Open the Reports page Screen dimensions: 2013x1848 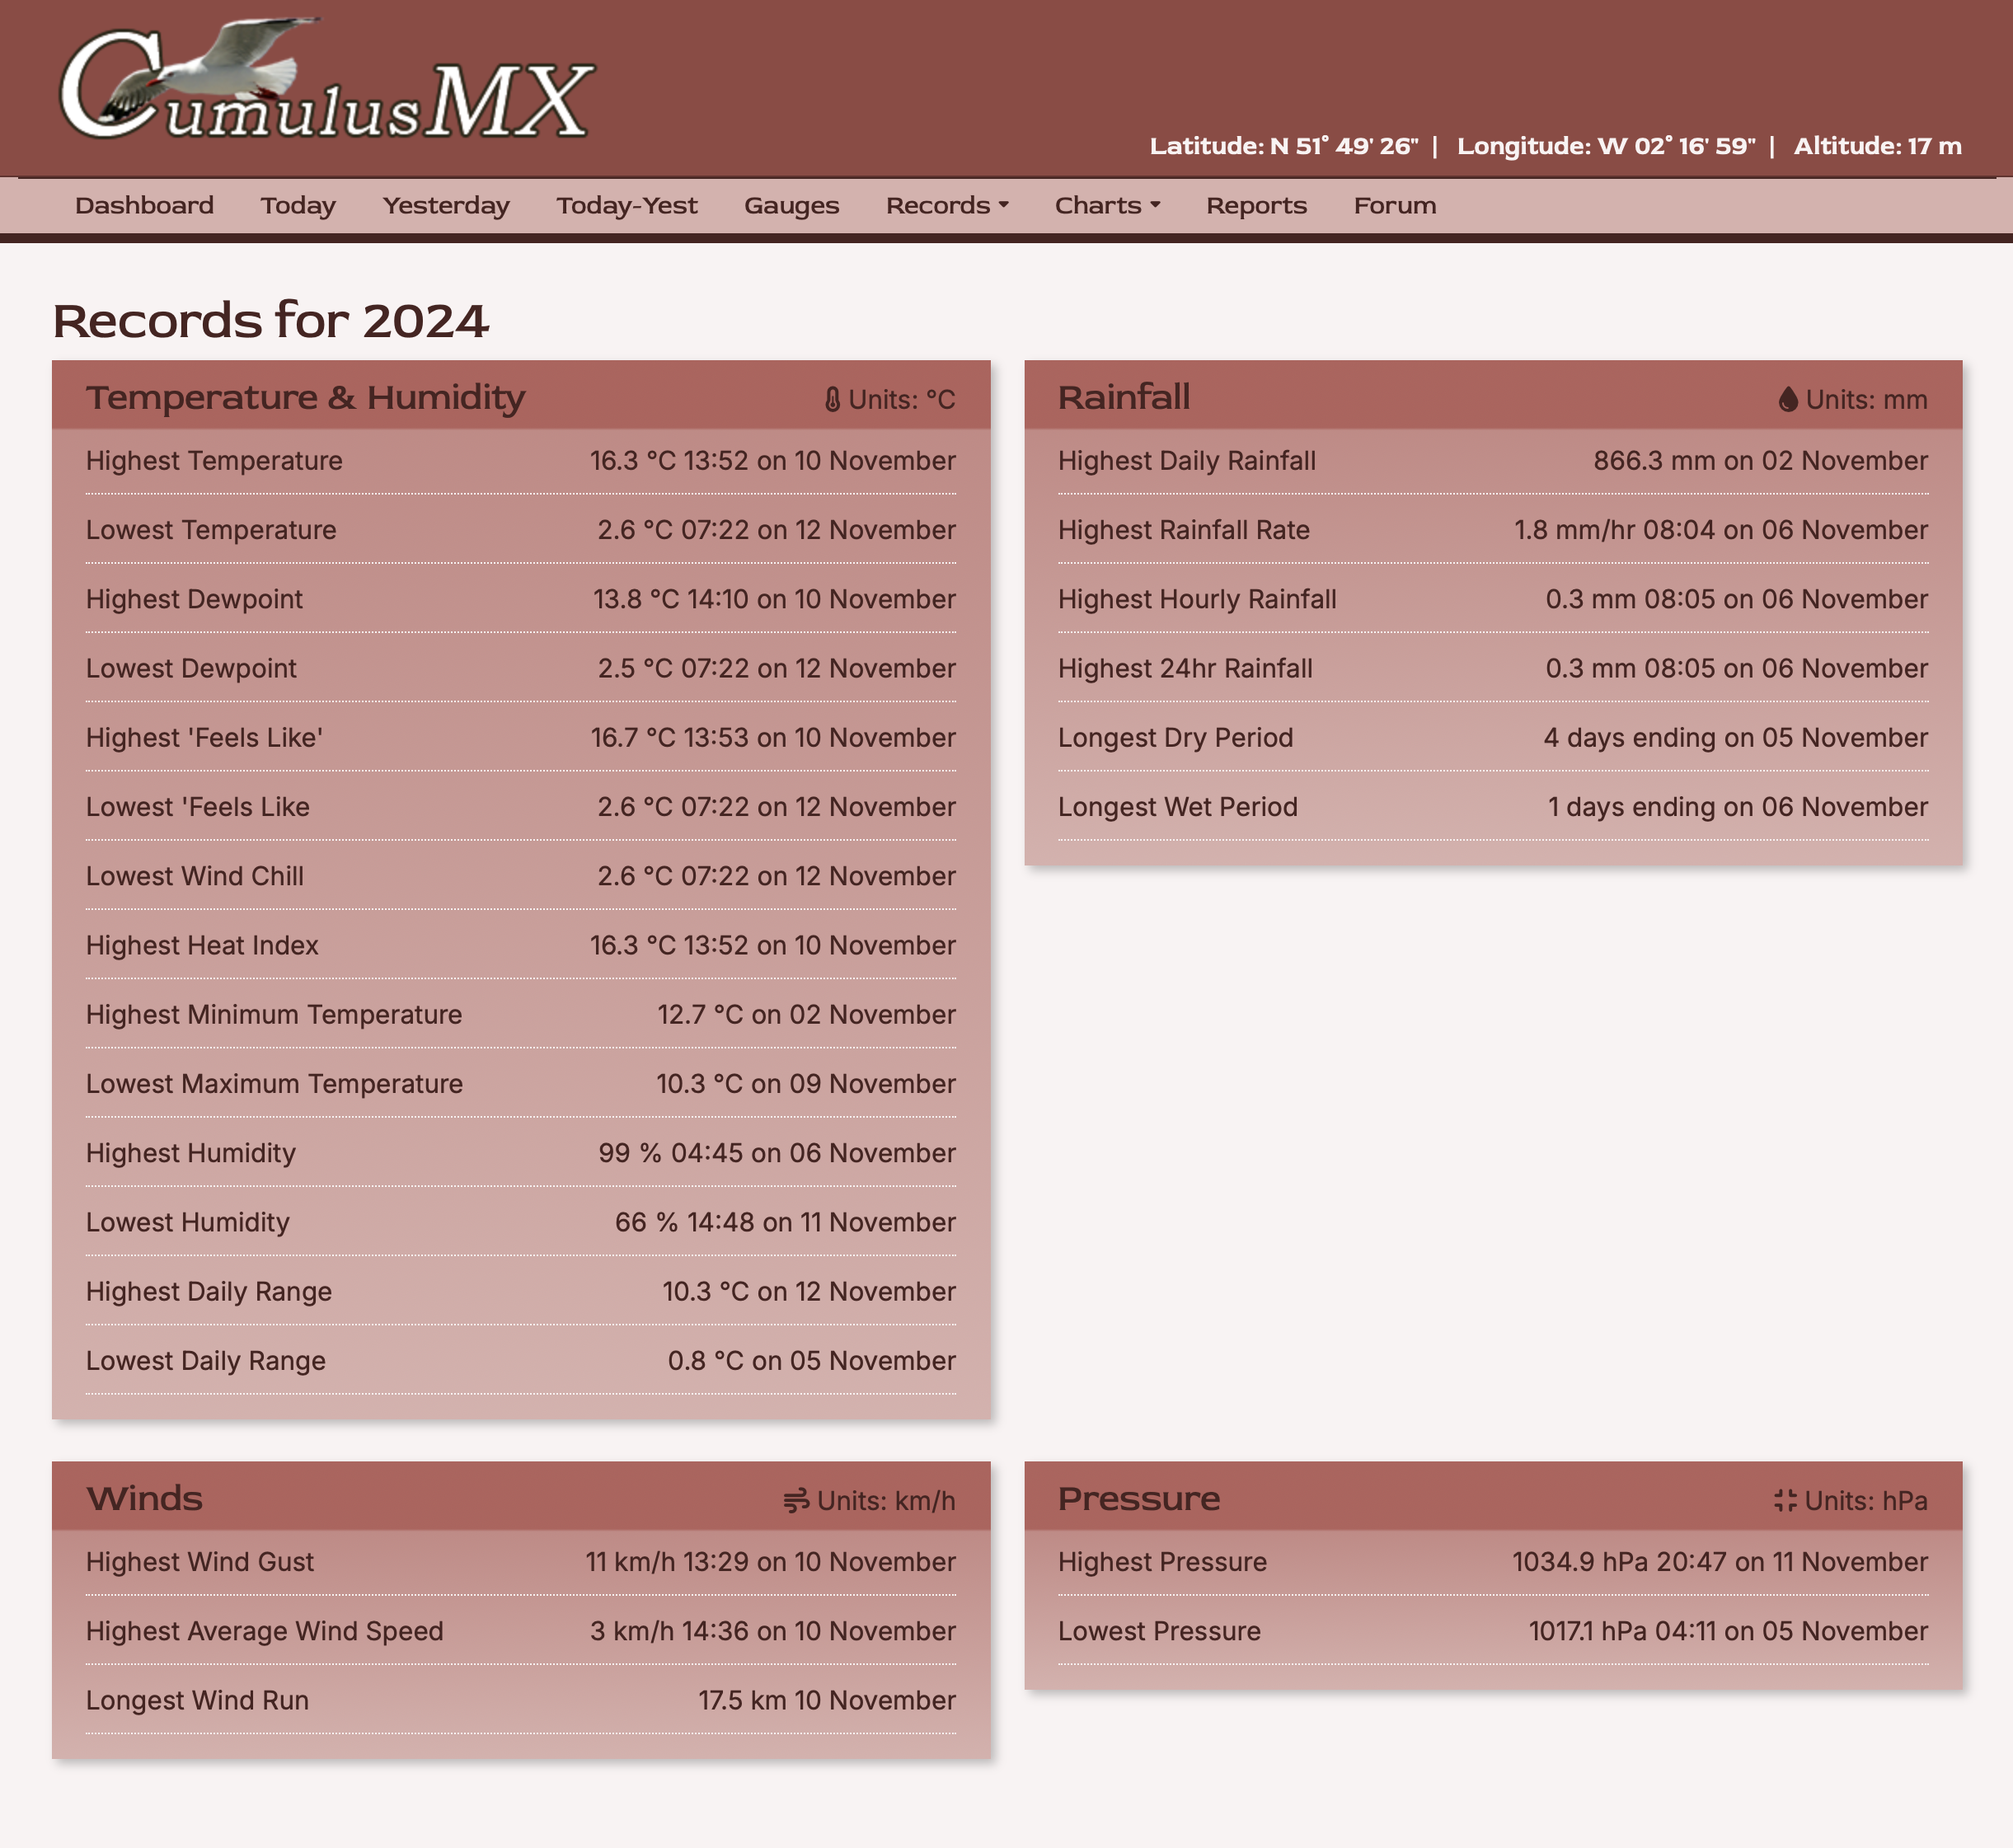[1255, 206]
